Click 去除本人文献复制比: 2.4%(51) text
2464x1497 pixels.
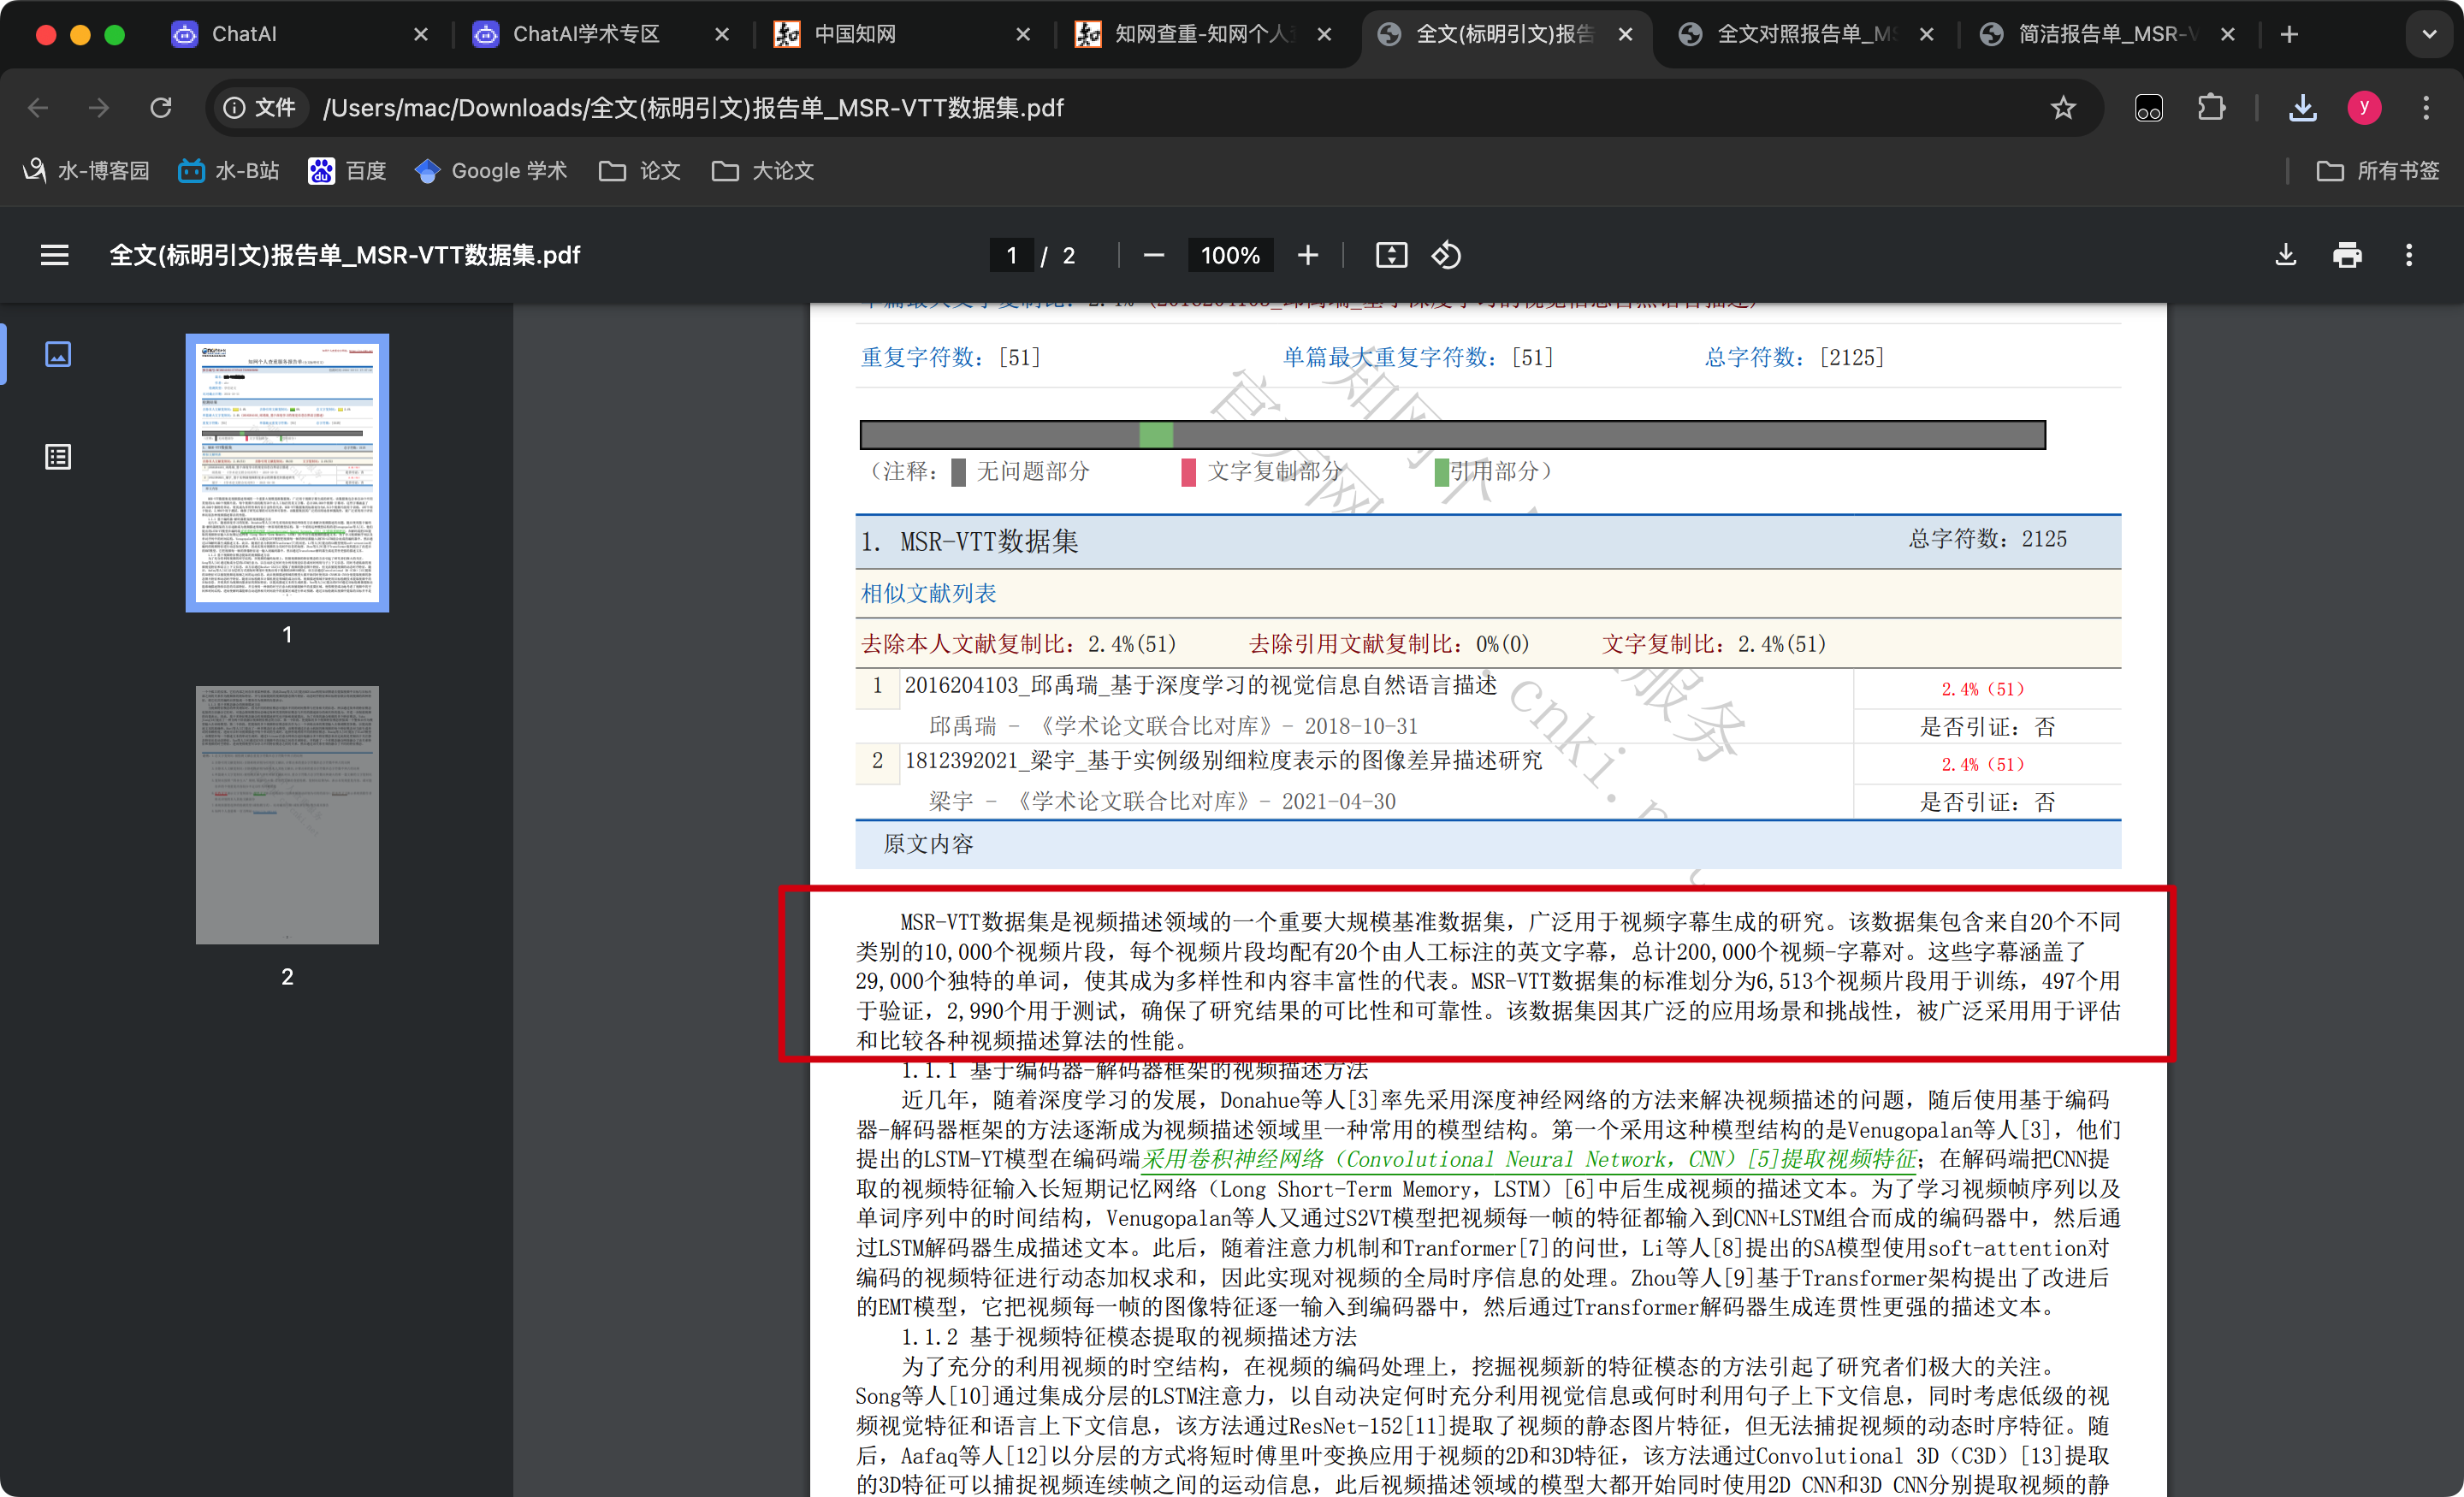pos(1018,644)
